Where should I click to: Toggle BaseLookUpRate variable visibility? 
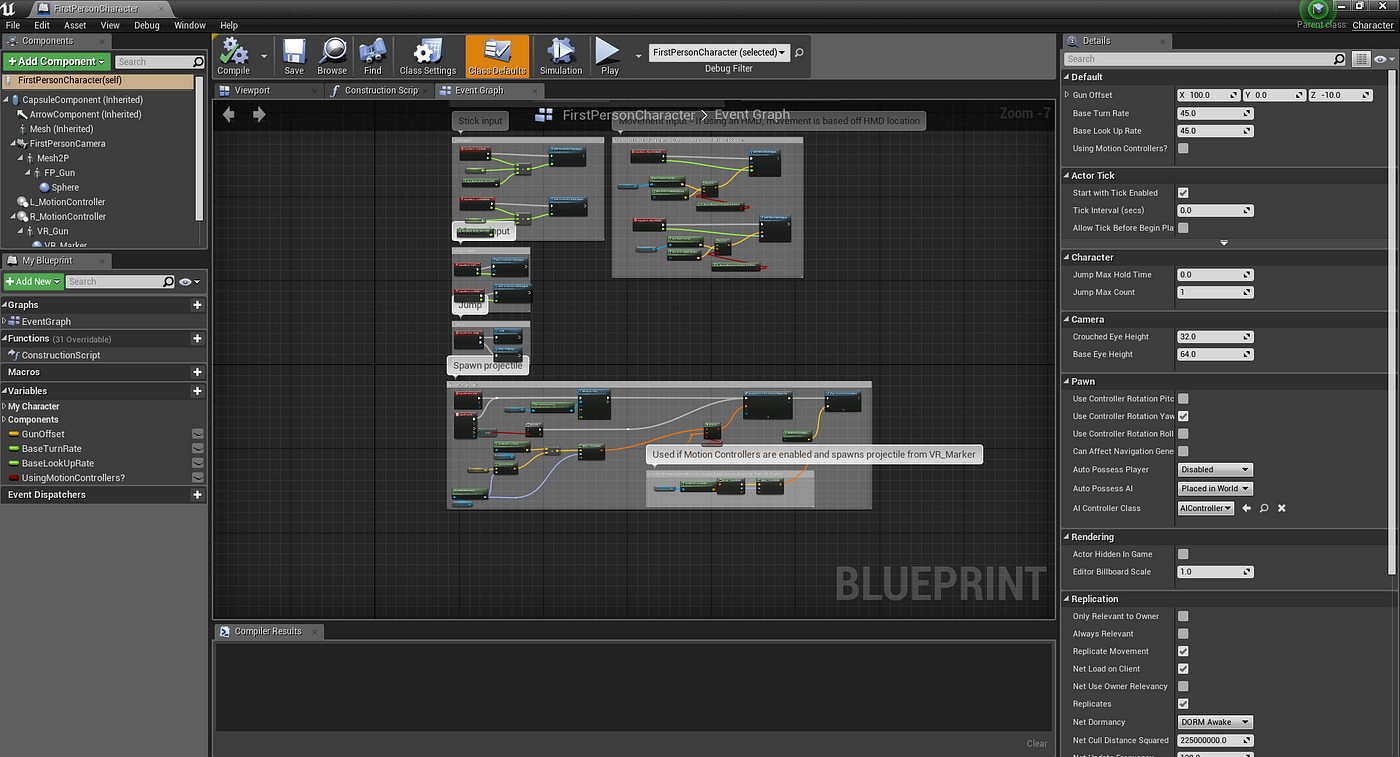point(198,463)
